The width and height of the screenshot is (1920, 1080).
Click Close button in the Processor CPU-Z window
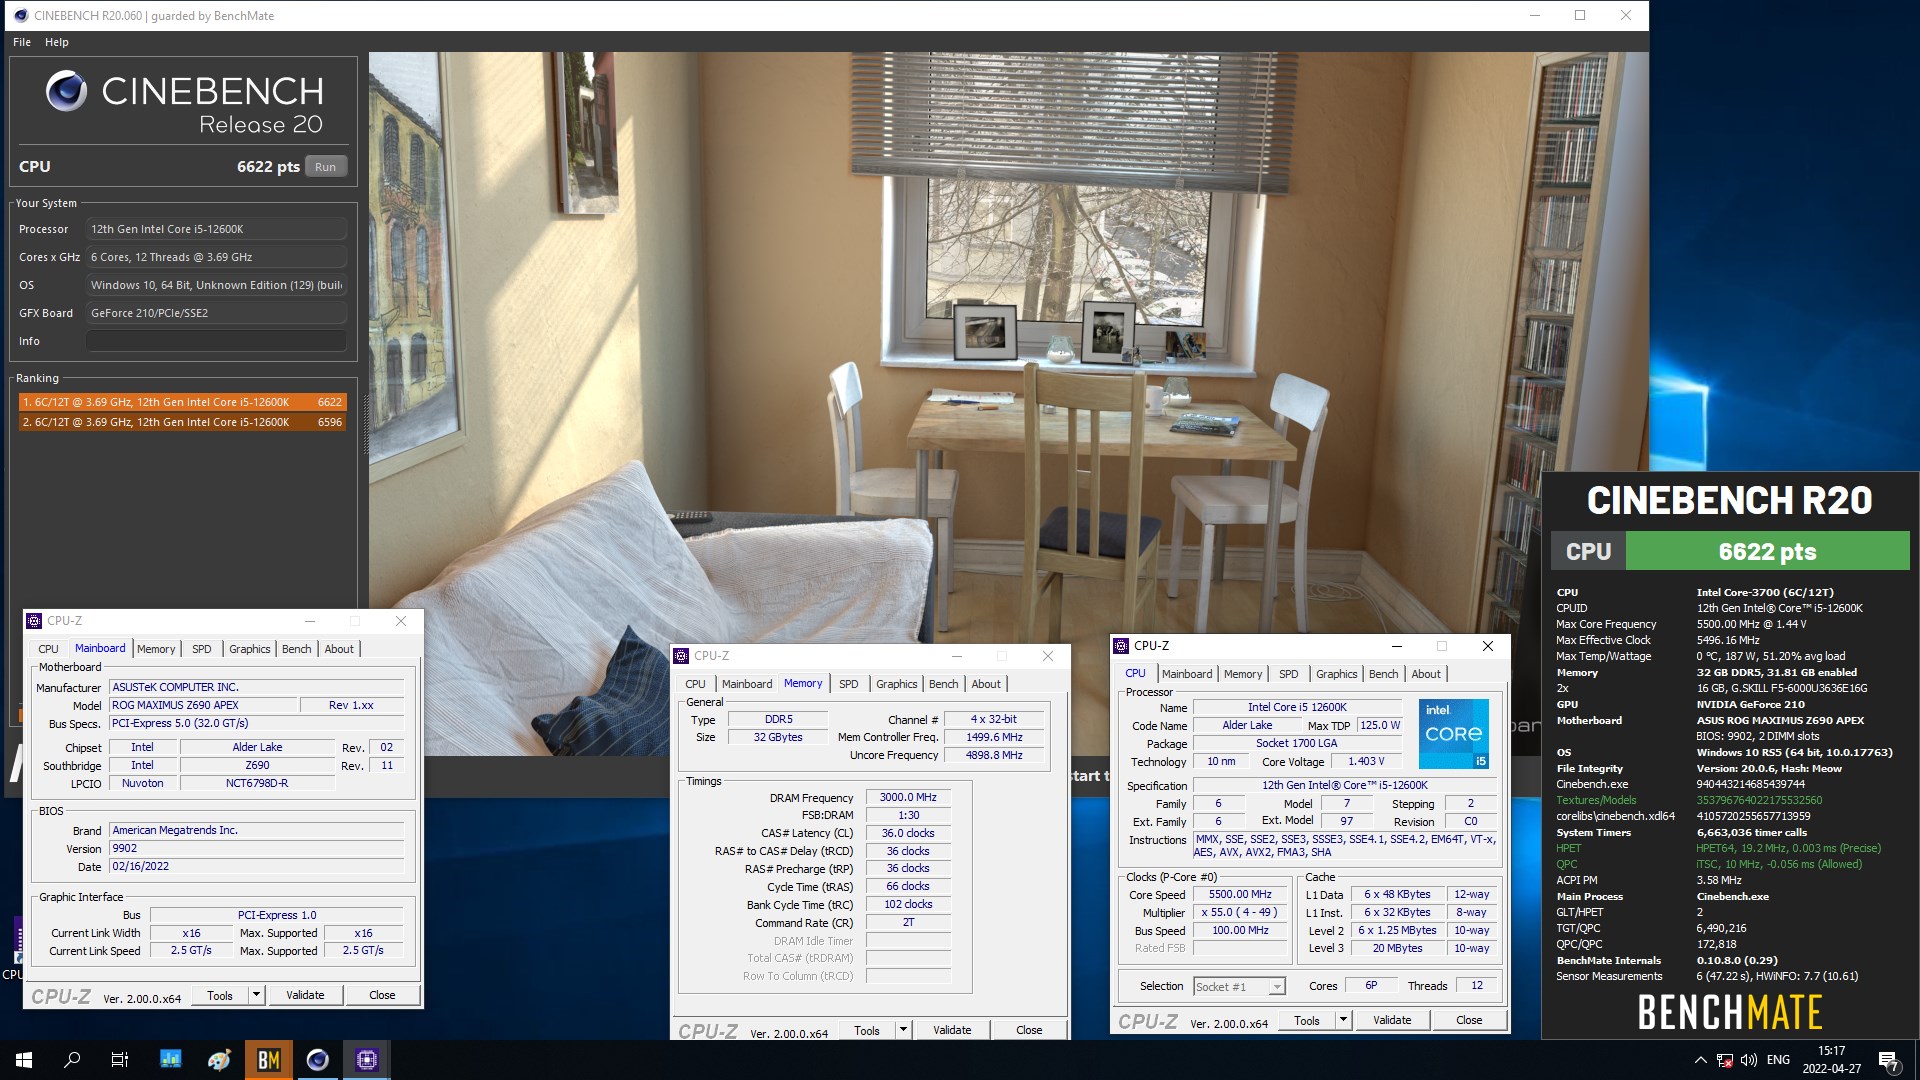(x=1469, y=1021)
